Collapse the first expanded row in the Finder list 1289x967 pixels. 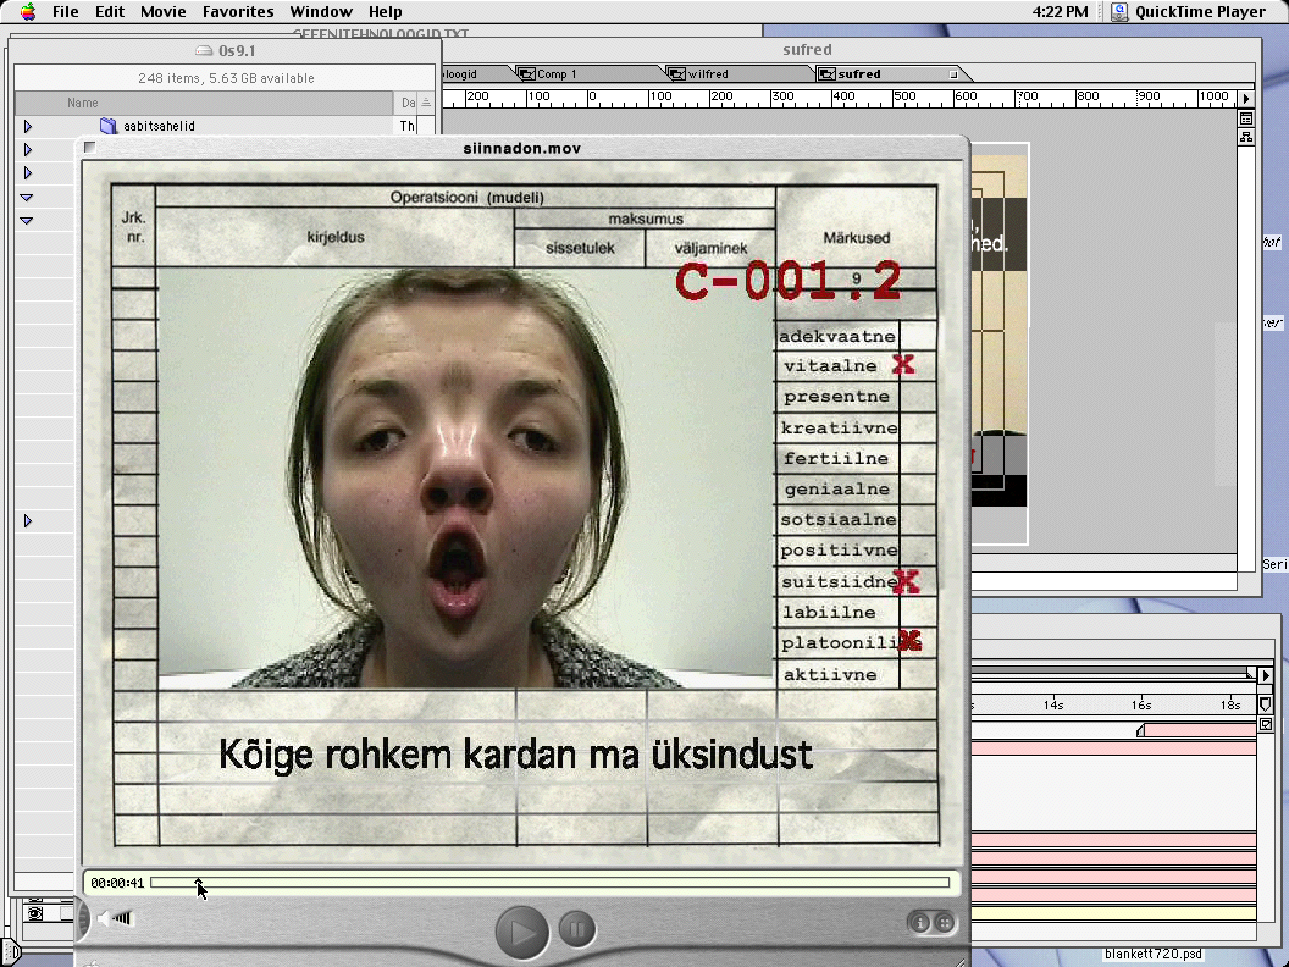(x=27, y=197)
